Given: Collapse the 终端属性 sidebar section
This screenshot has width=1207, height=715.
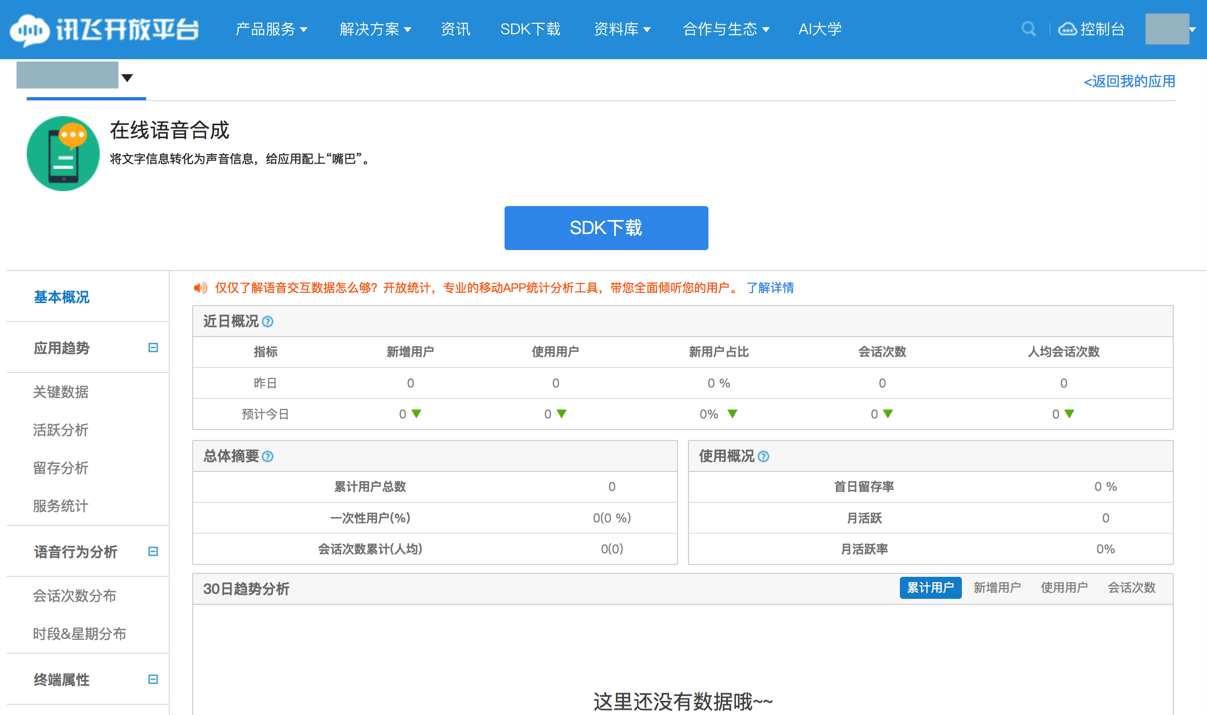Looking at the screenshot, I should click(x=153, y=680).
